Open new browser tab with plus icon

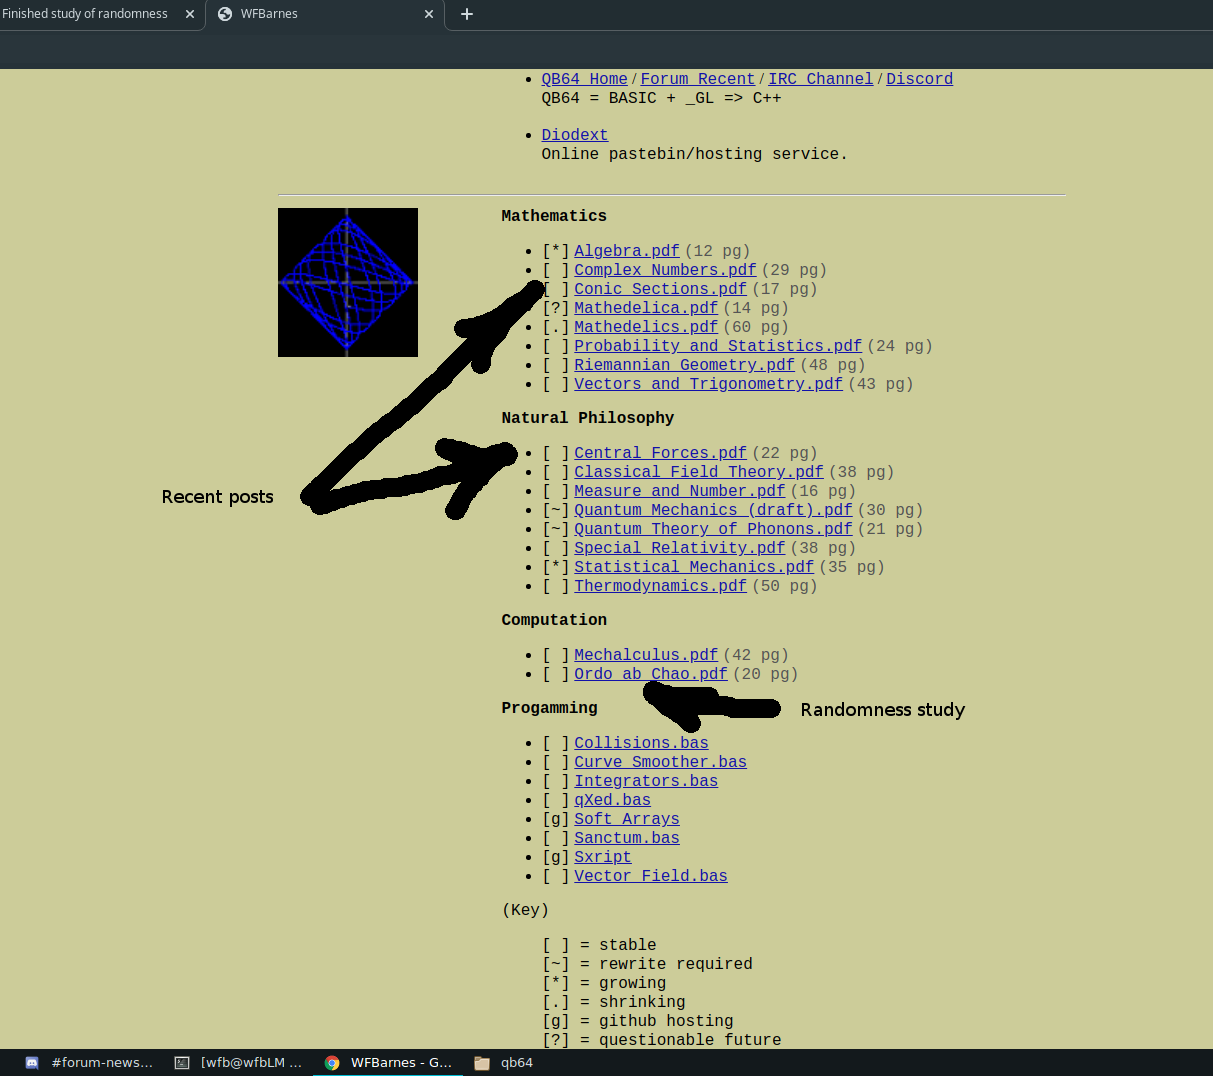[466, 14]
